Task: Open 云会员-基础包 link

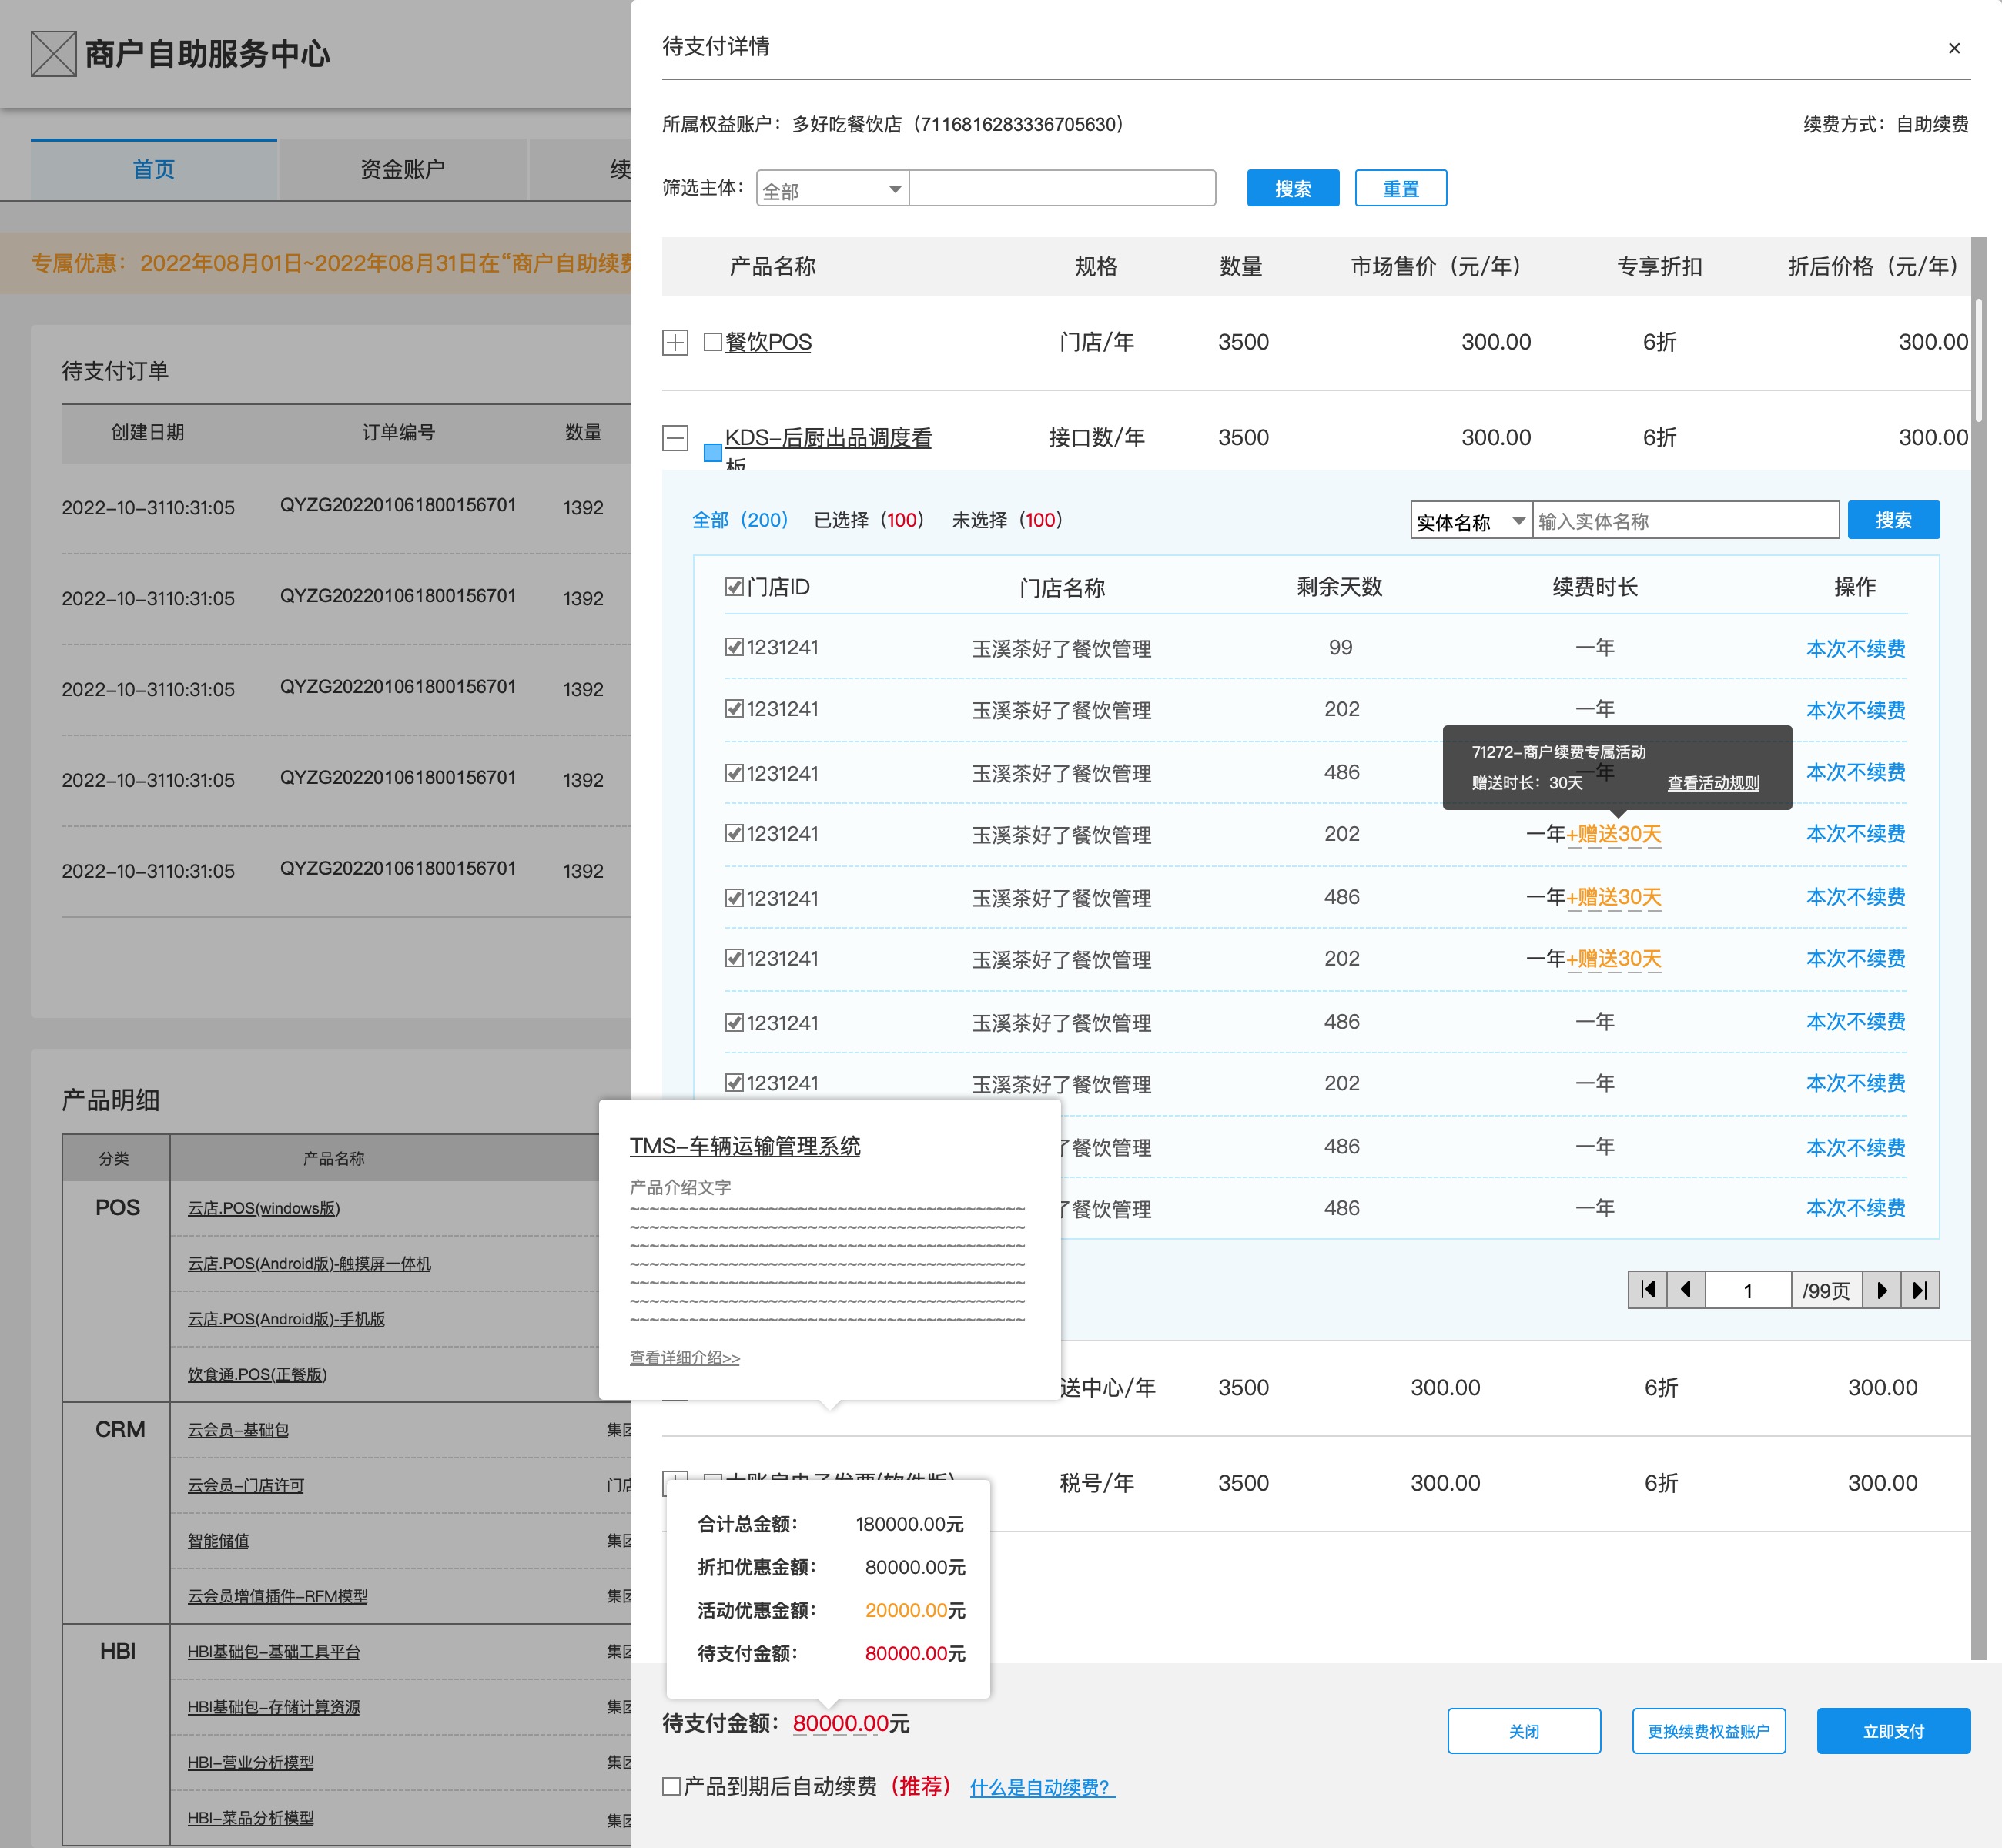Action: click(238, 1430)
